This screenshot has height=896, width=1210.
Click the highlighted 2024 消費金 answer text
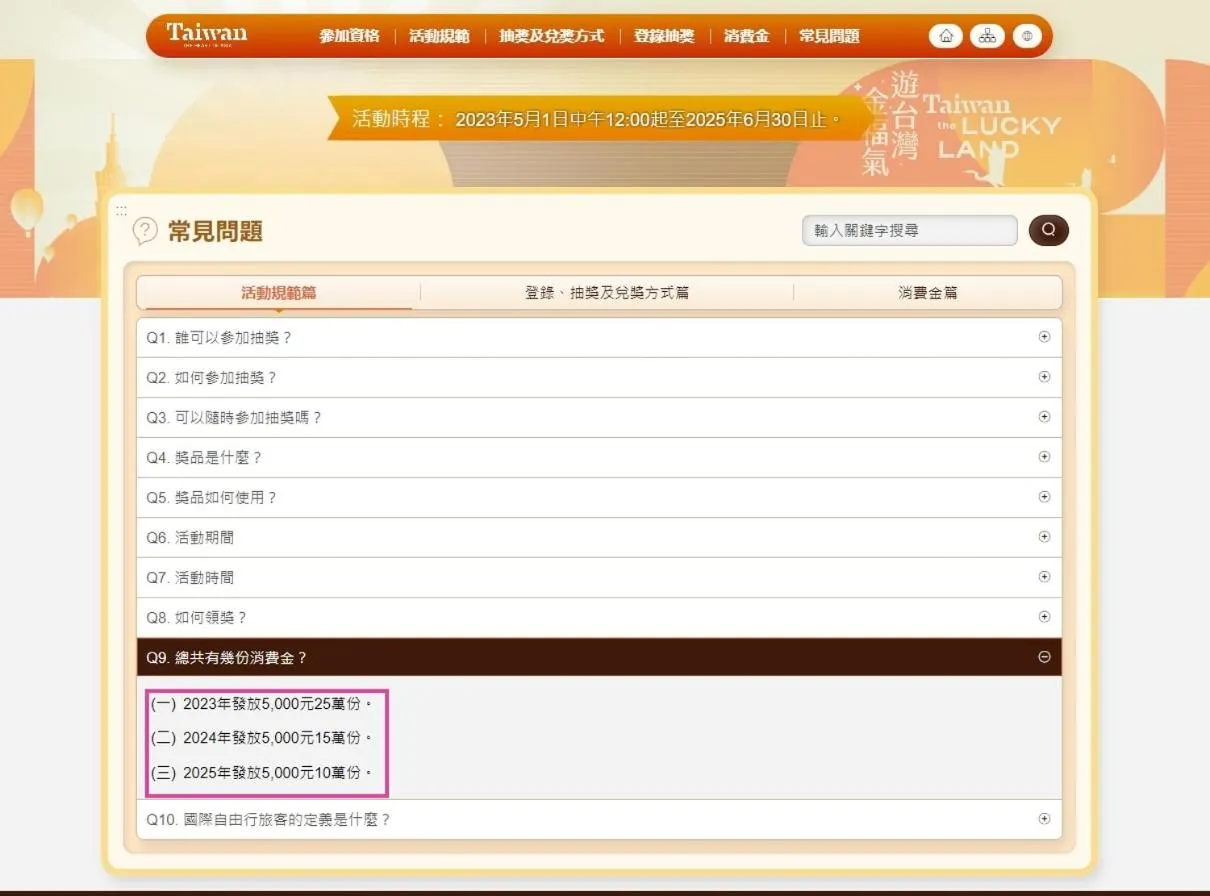267,740
